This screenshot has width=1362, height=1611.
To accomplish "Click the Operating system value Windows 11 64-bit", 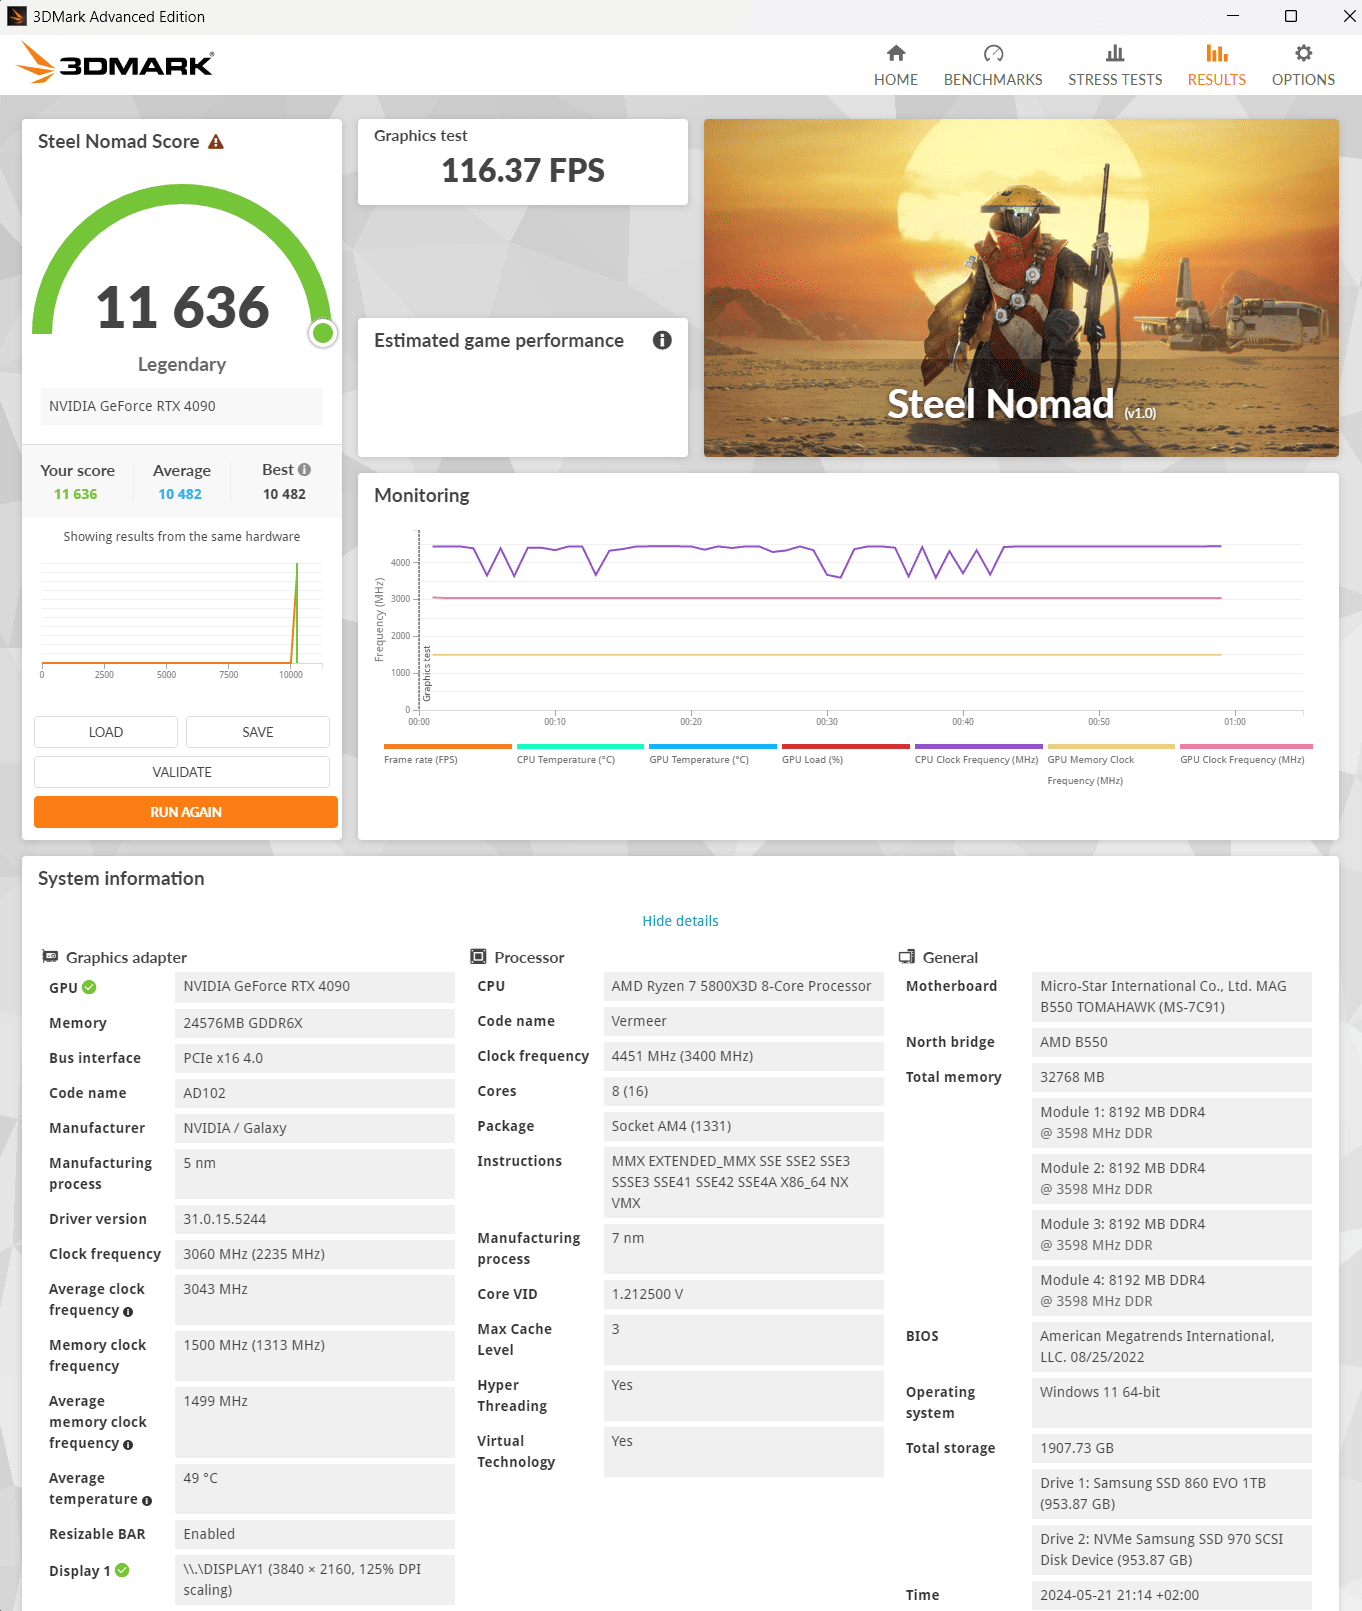I will tap(1172, 1402).
